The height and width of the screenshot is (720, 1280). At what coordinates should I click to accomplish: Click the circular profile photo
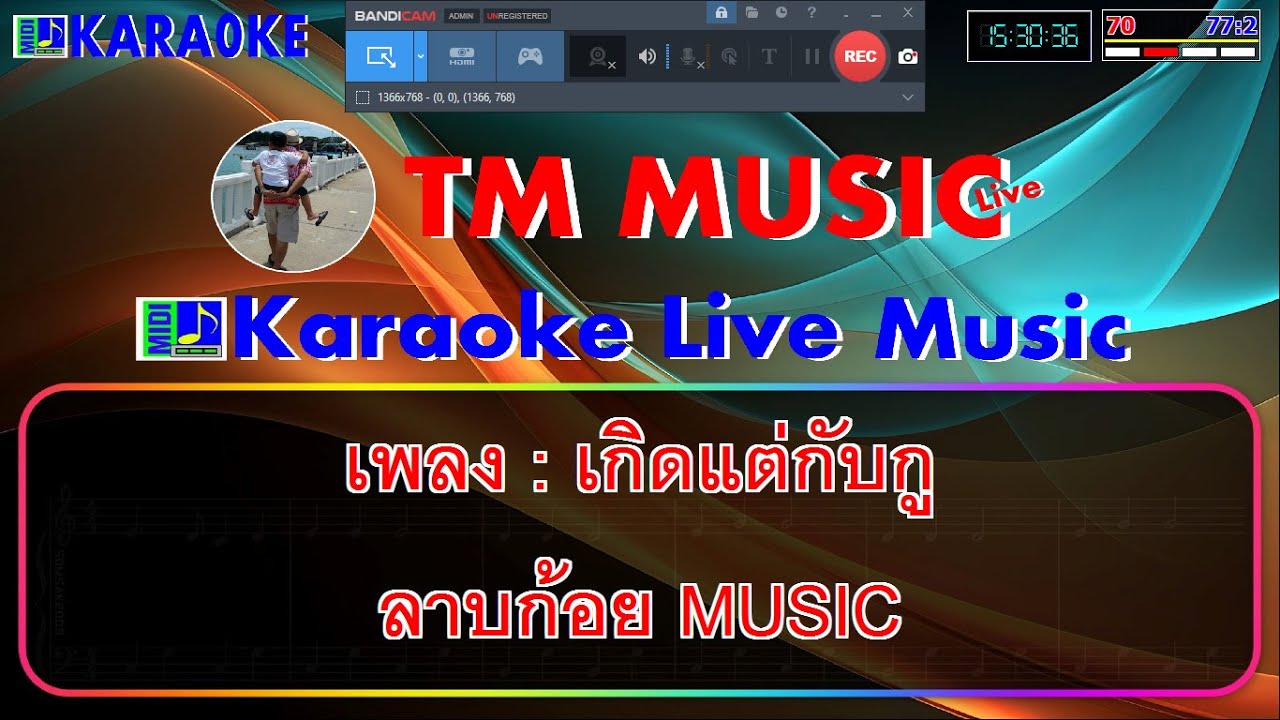coord(293,196)
